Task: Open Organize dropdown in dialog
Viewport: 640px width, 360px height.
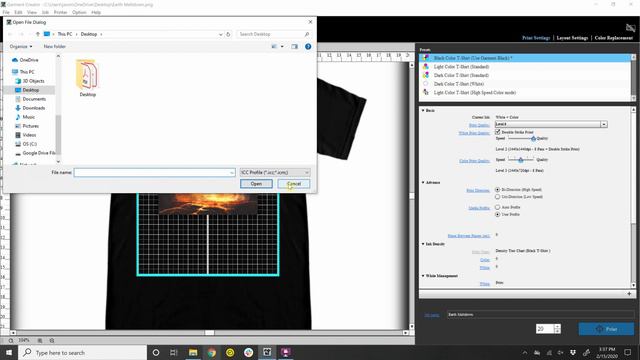Action: click(21, 47)
